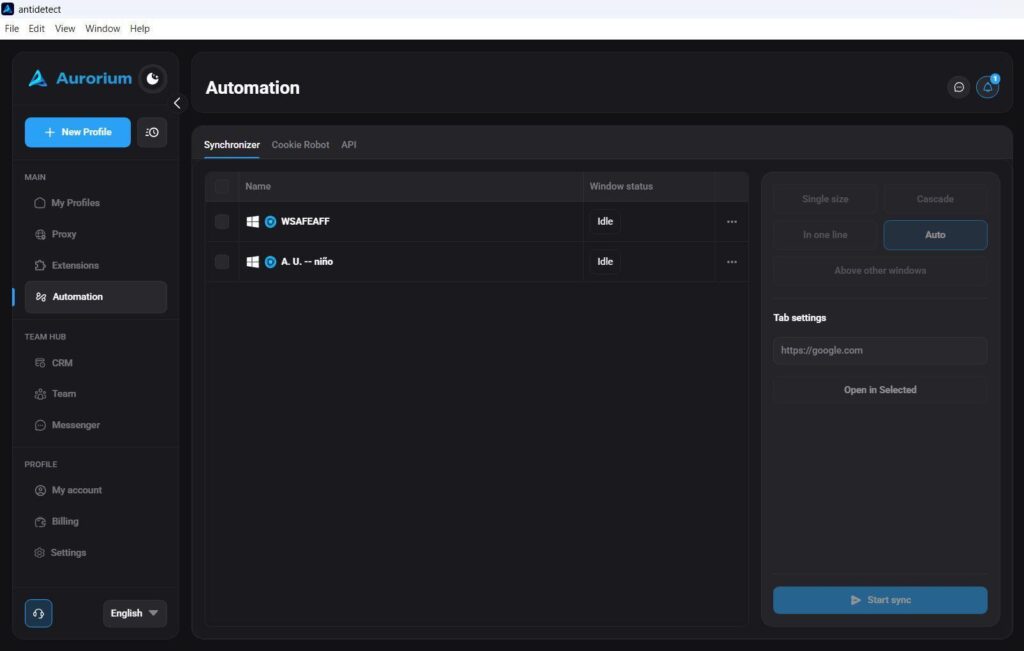1024x651 pixels.
Task: Open the View menu
Action: click(x=65, y=29)
